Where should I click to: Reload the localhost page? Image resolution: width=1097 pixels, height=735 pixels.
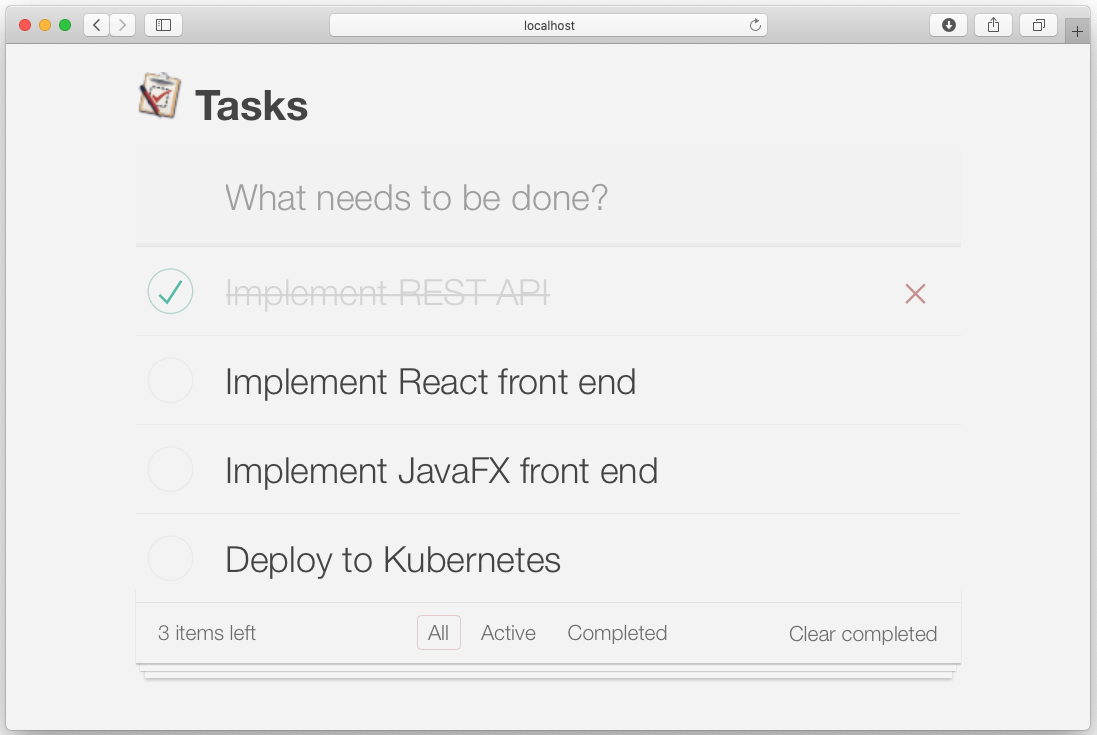click(757, 25)
